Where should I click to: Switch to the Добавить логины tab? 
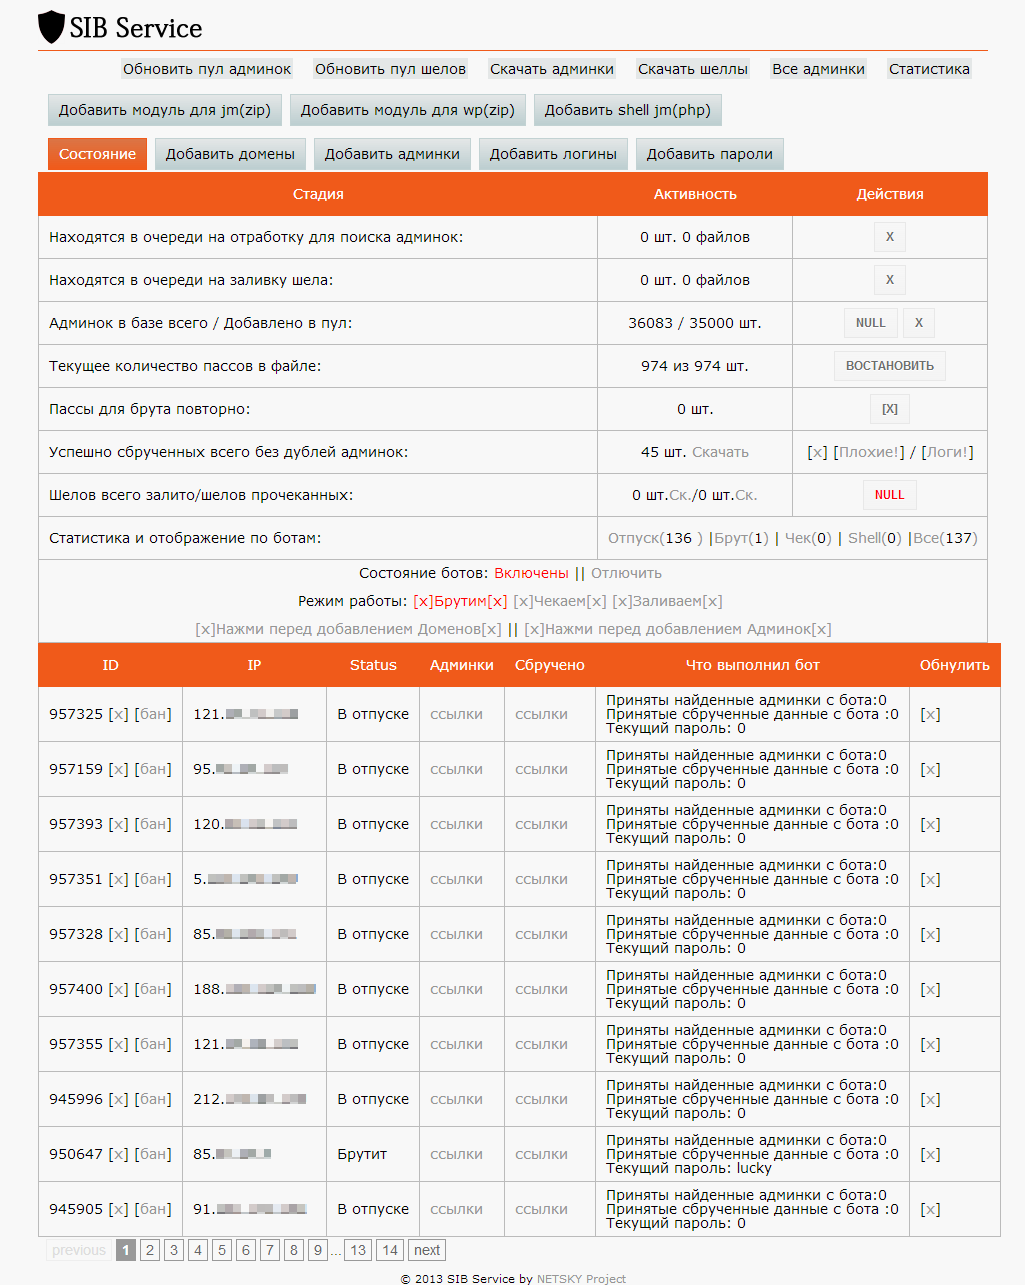pos(553,154)
